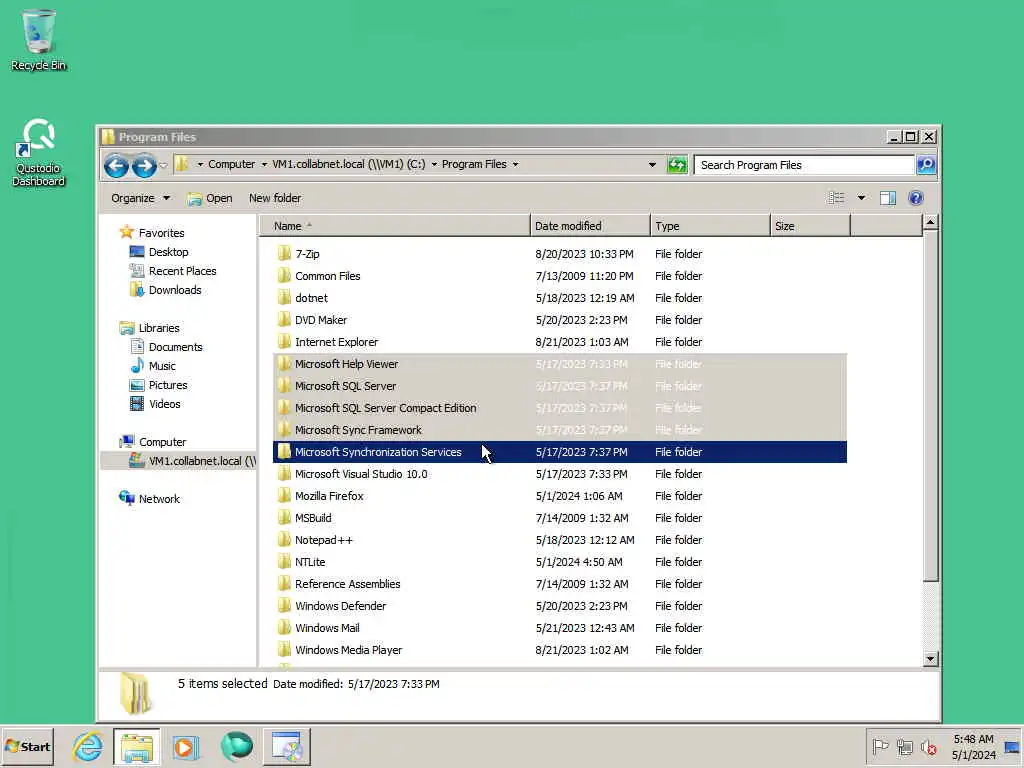Viewport: 1024px width, 768px height.
Task: Sort by the Size column header
Action: 810,226
